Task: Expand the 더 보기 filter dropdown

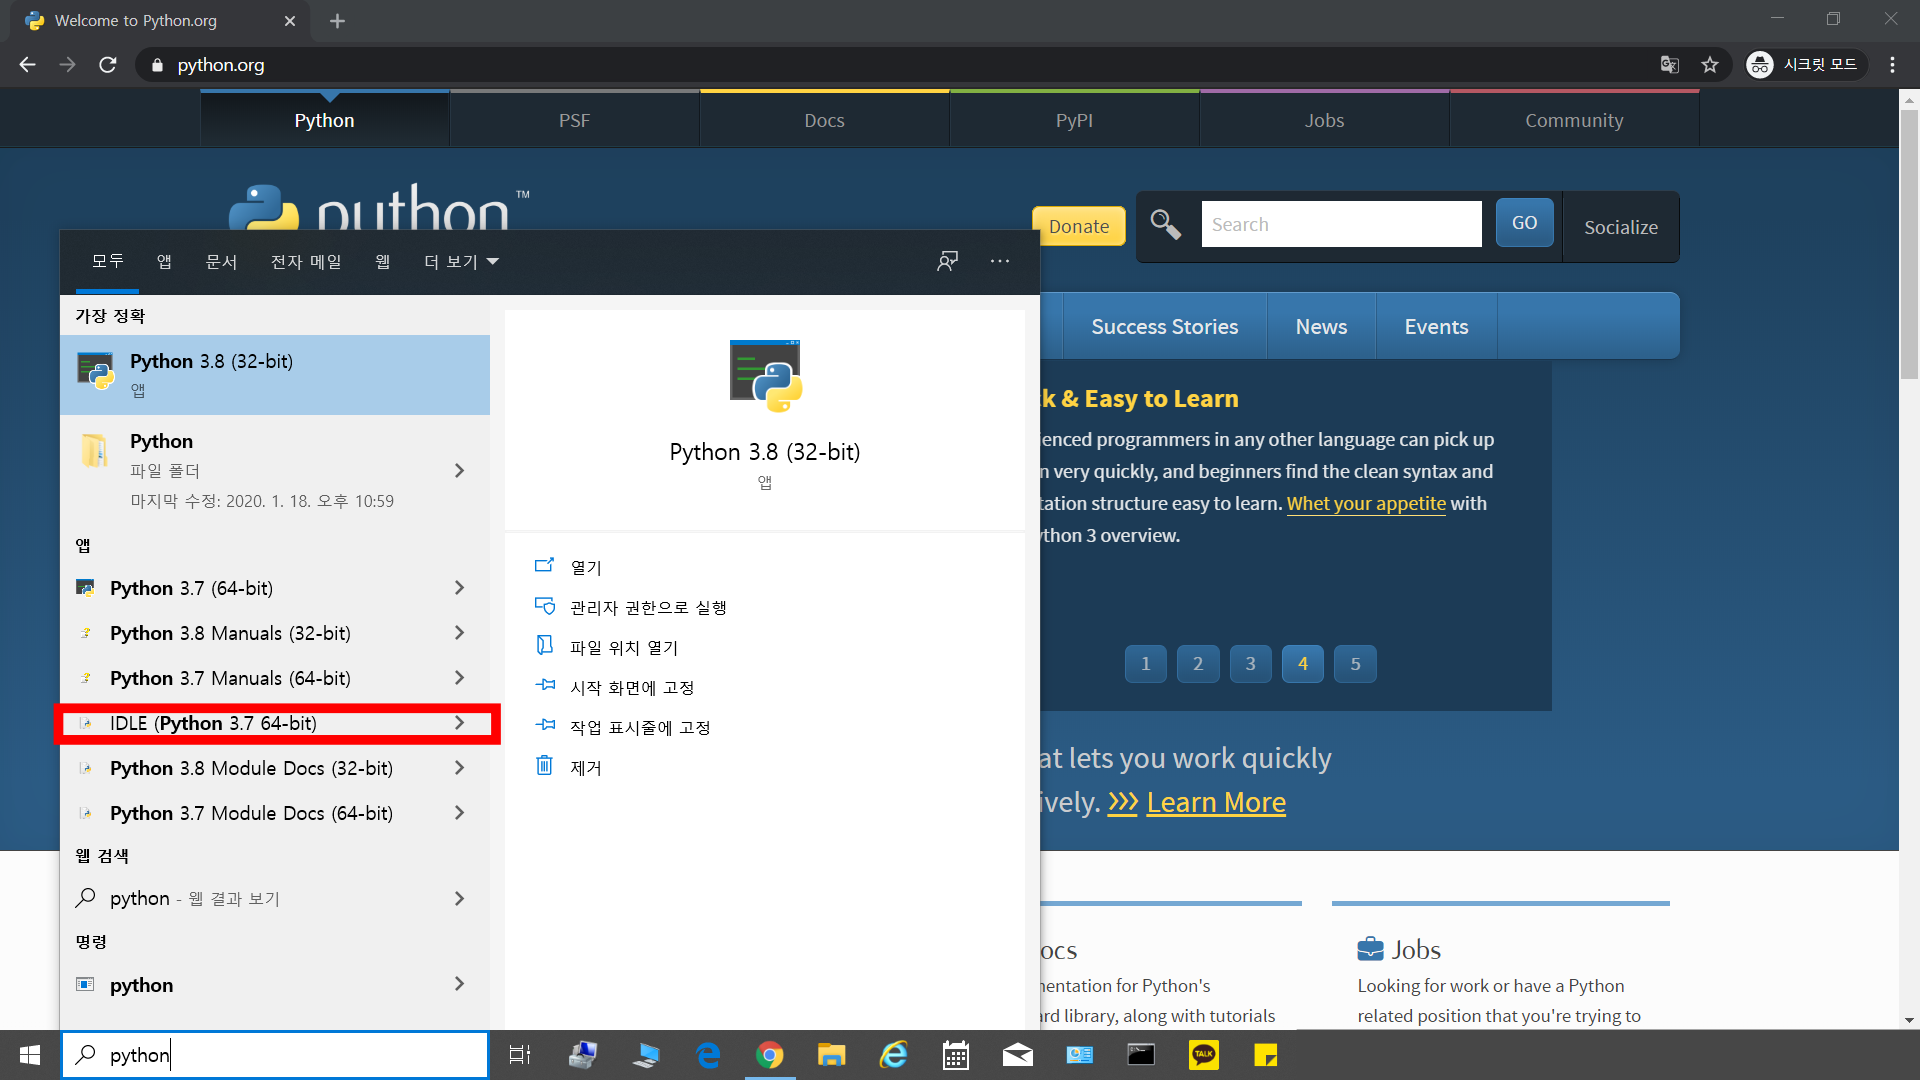Action: tap(461, 262)
